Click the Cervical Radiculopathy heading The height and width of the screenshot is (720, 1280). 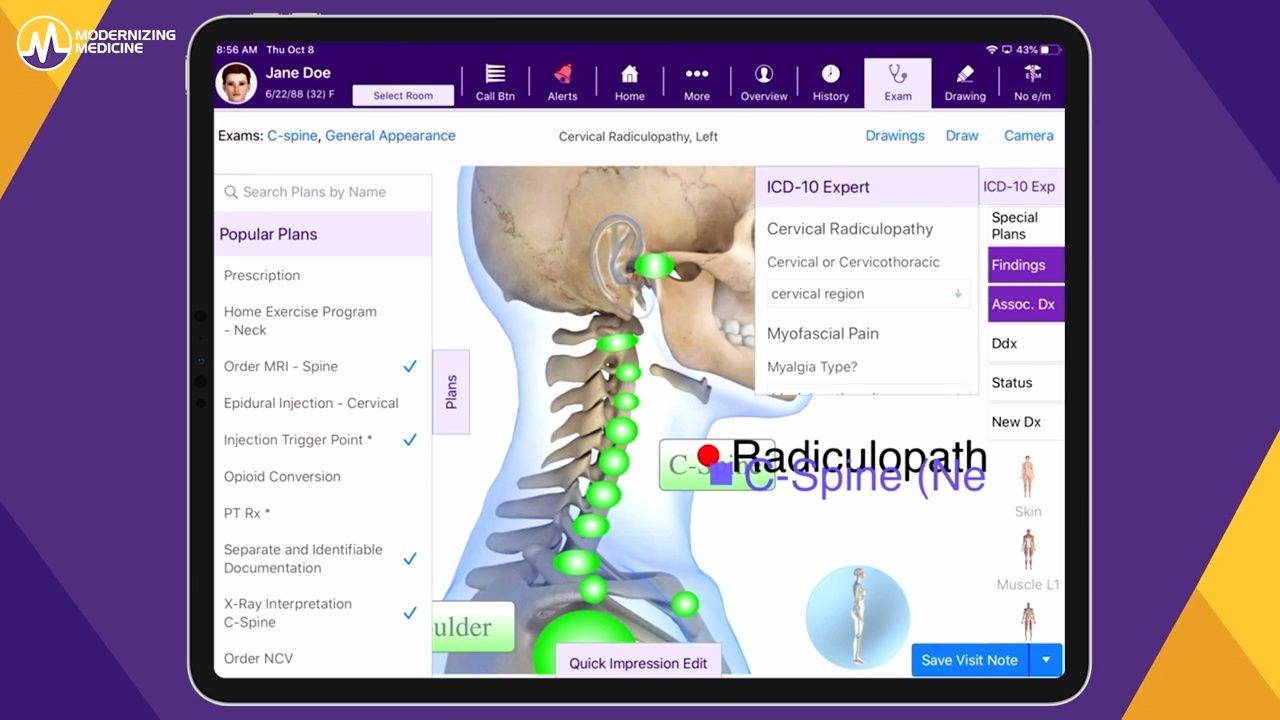pyautogui.click(x=850, y=229)
